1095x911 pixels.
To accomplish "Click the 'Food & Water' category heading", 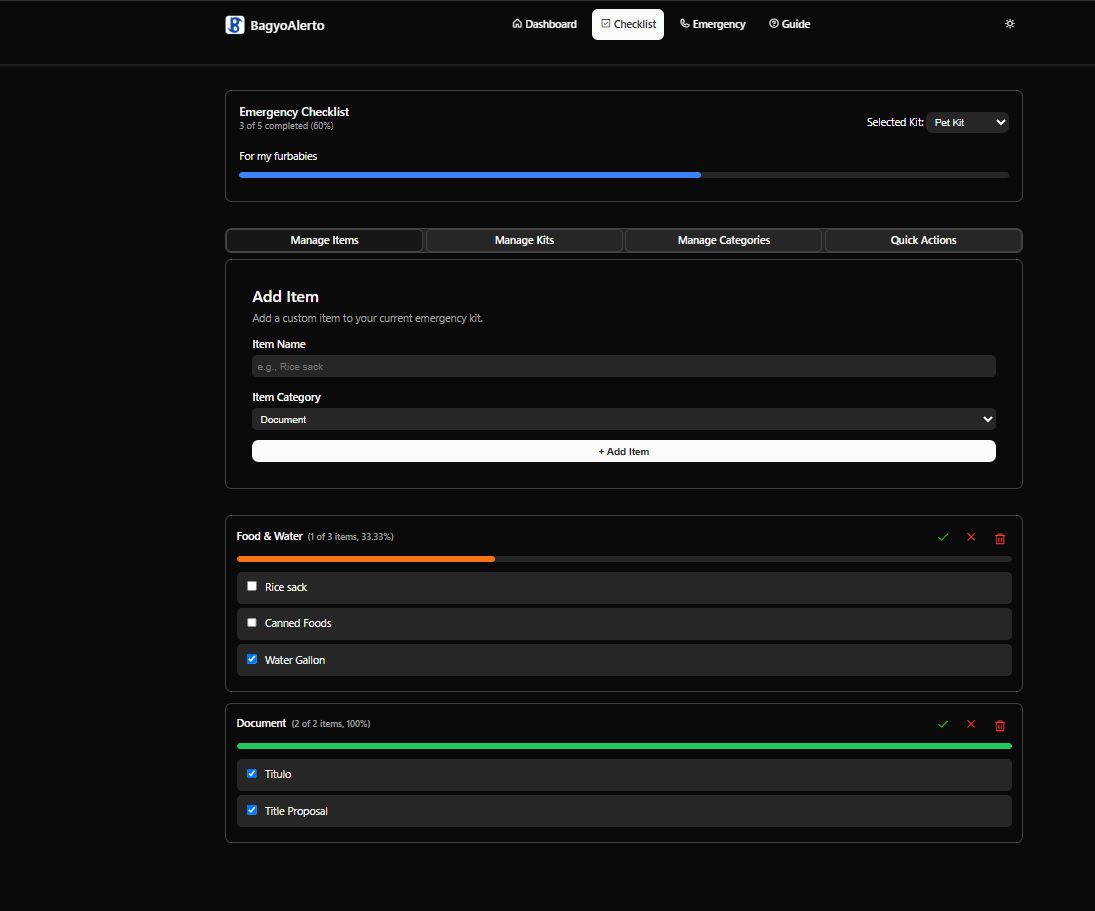I will (x=270, y=536).
